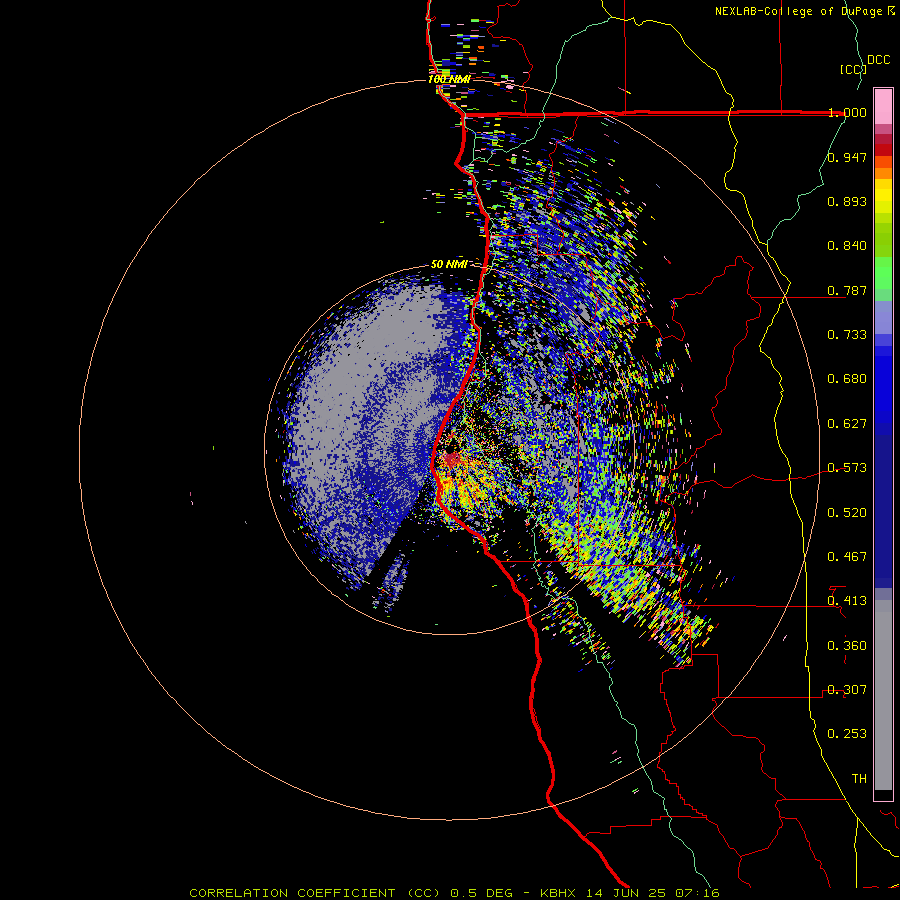Click the Correlation Coefficient KBHX caption text
900x900 pixels.
pyautogui.click(x=454, y=893)
